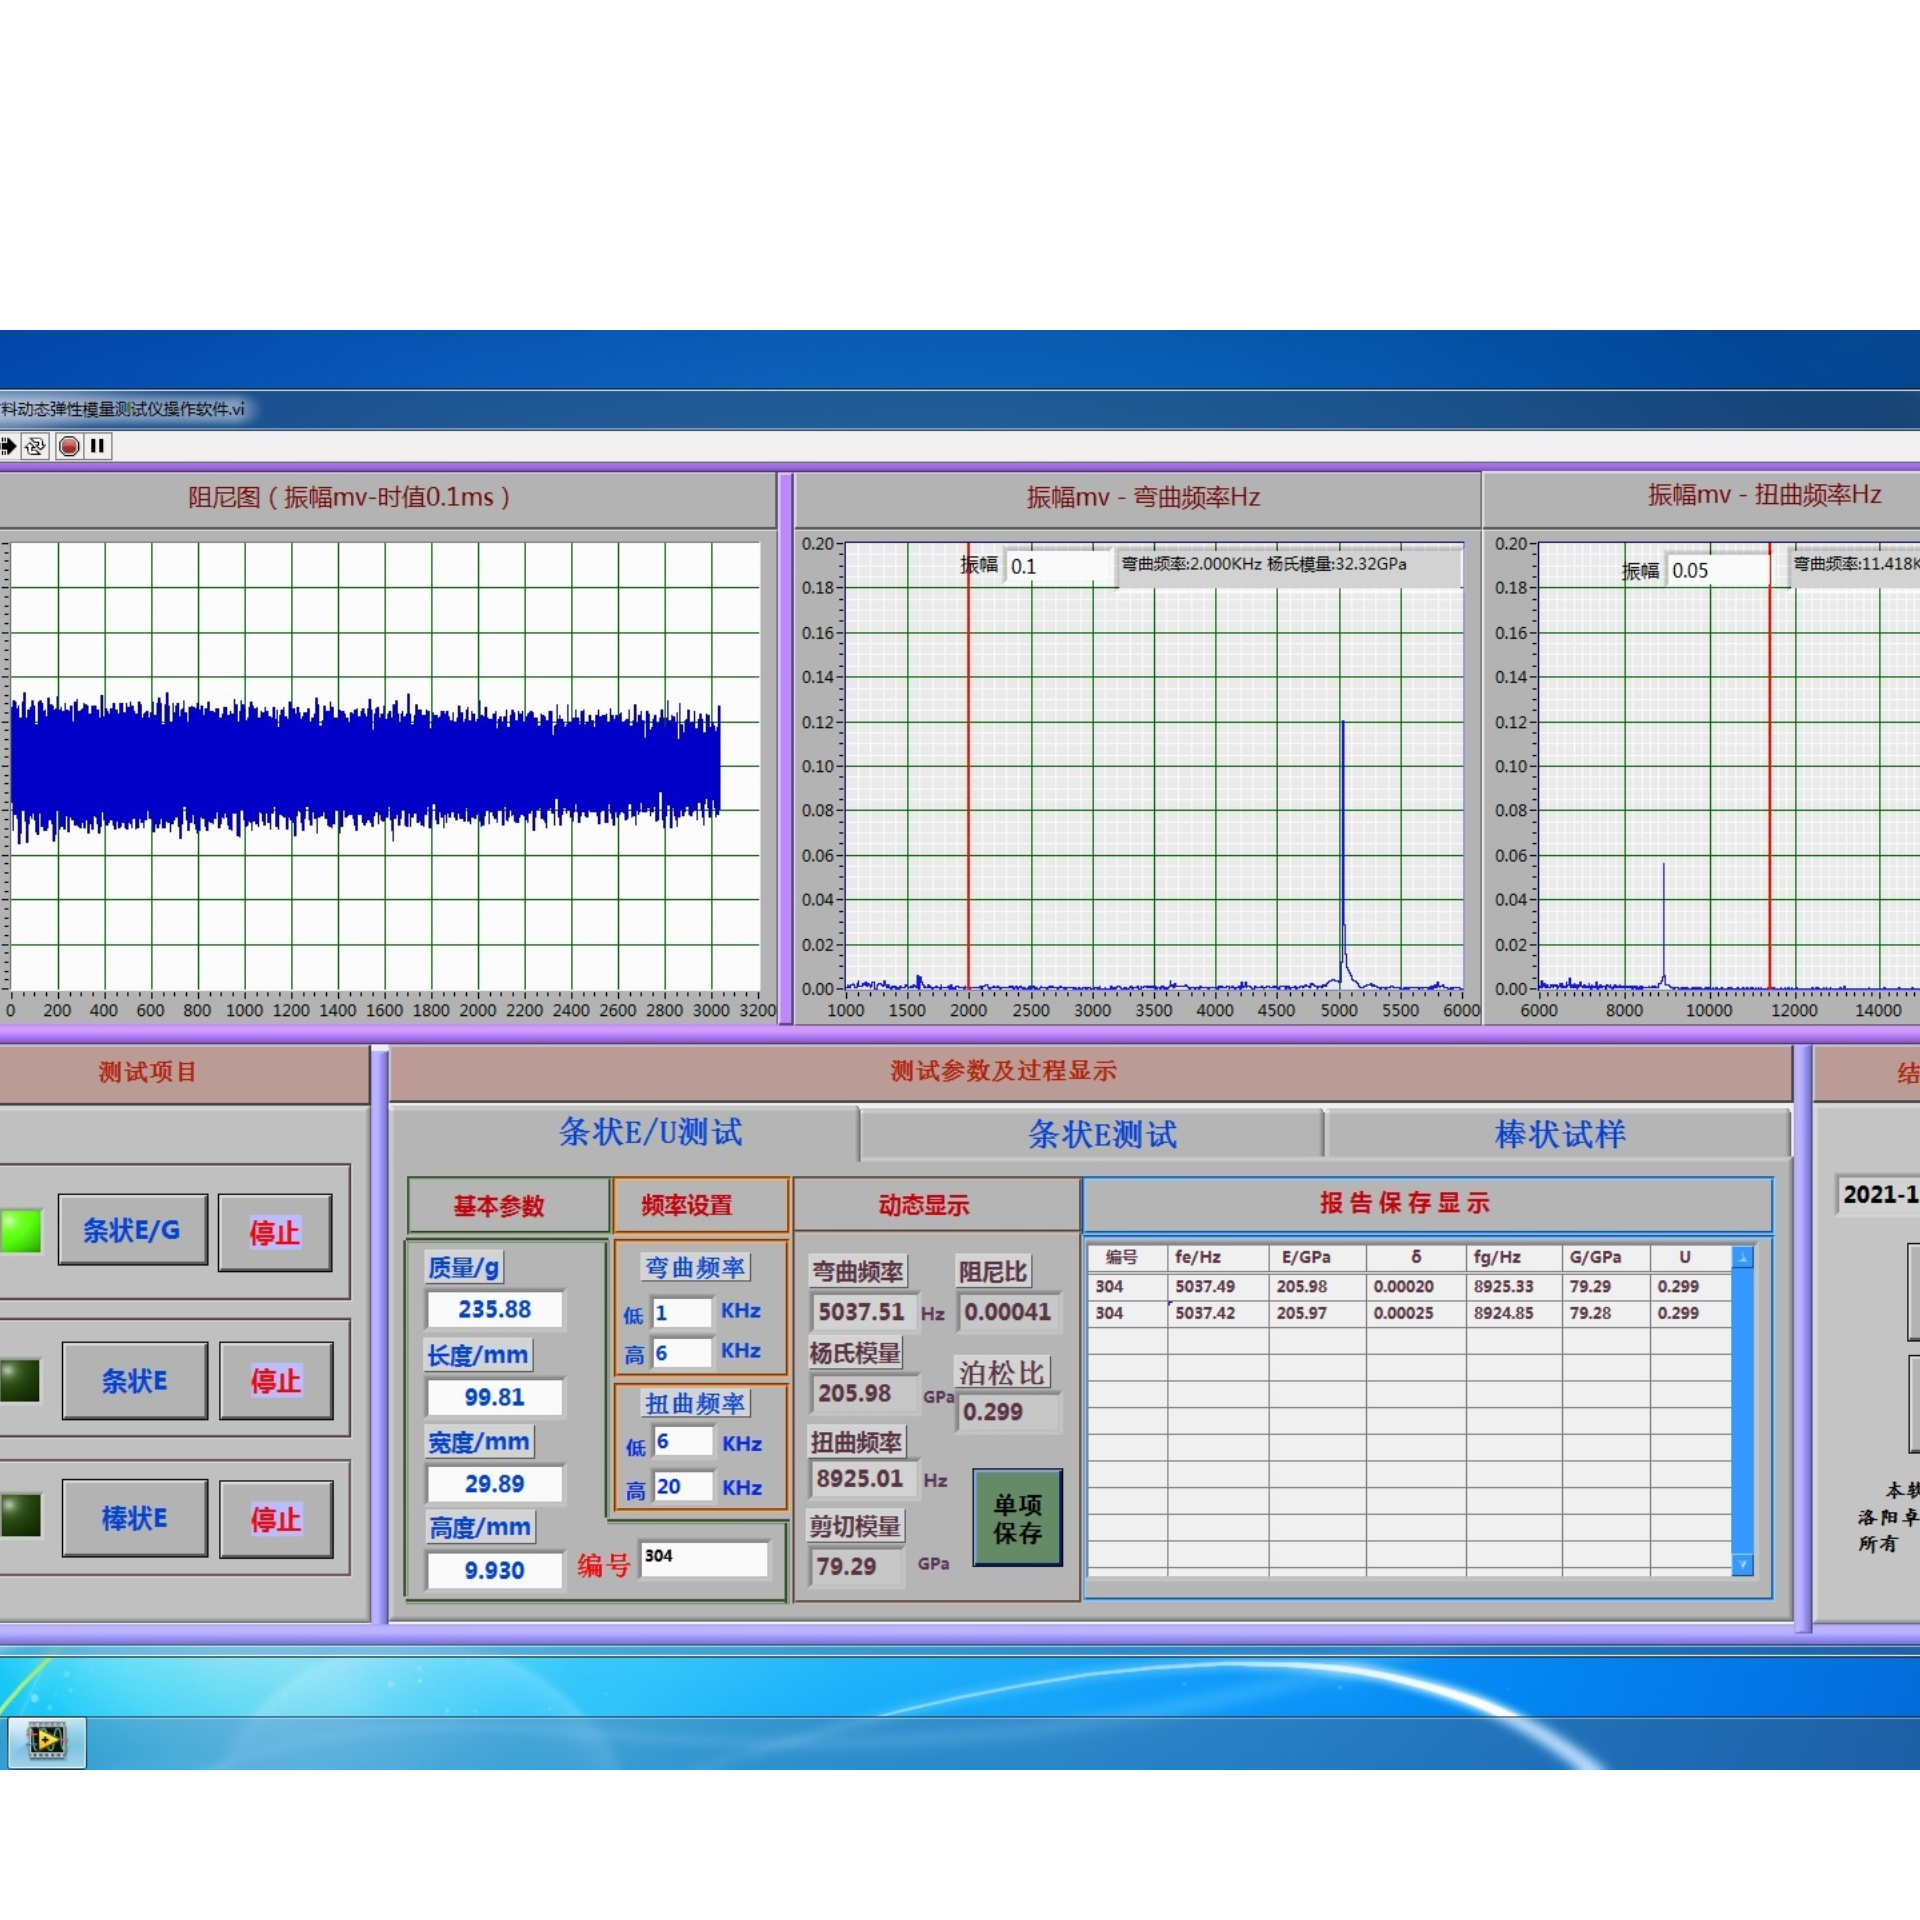Click 停止 beside 条状E

point(276,1381)
